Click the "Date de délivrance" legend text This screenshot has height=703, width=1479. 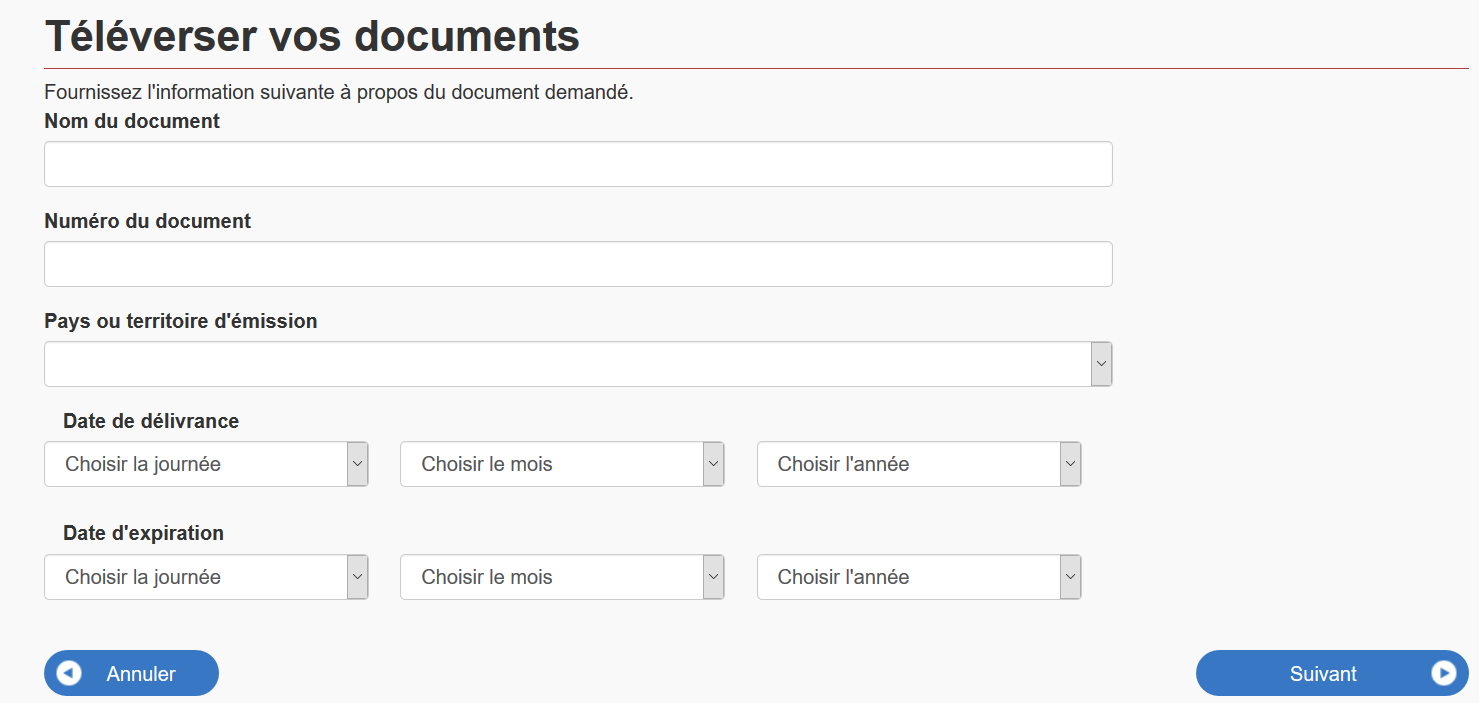click(x=151, y=421)
